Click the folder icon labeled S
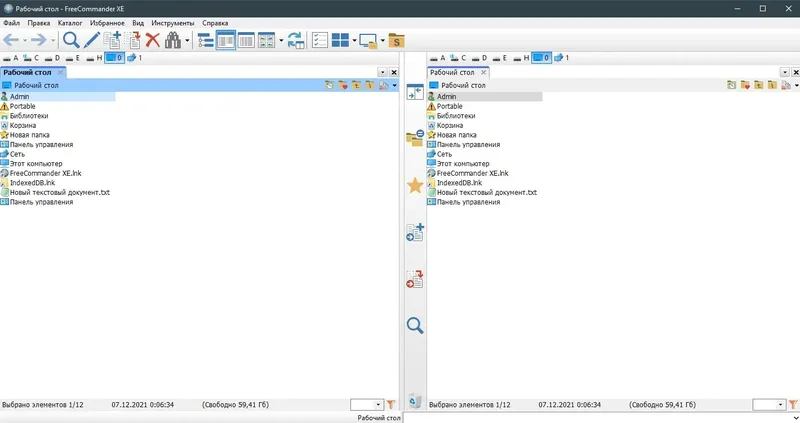 [396, 40]
